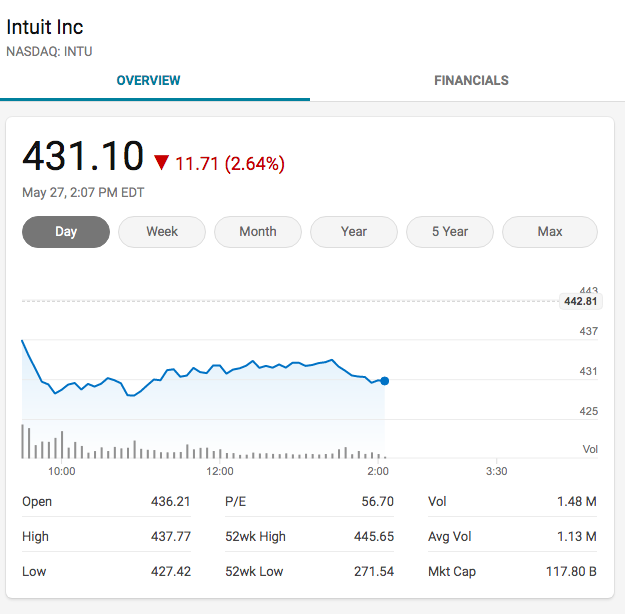Click the blue current-price dot on chart
Viewport: 625px width, 614px height.
(x=385, y=381)
